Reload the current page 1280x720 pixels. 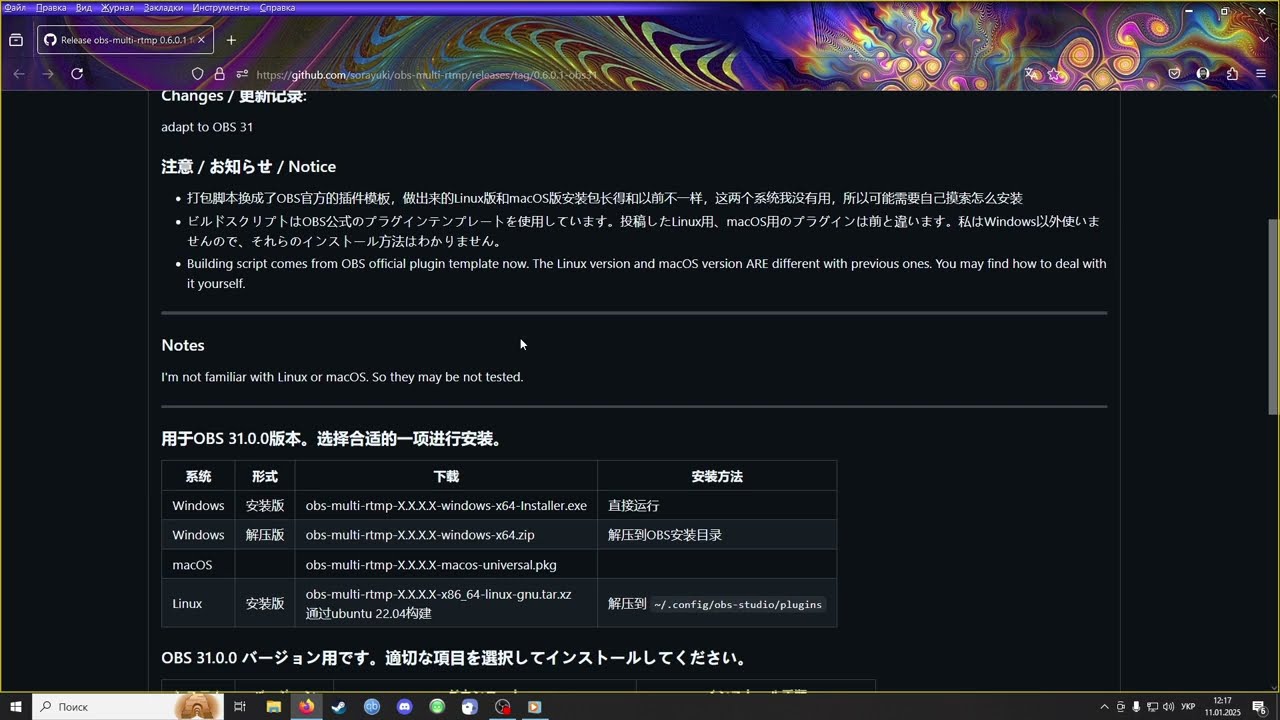point(77,74)
